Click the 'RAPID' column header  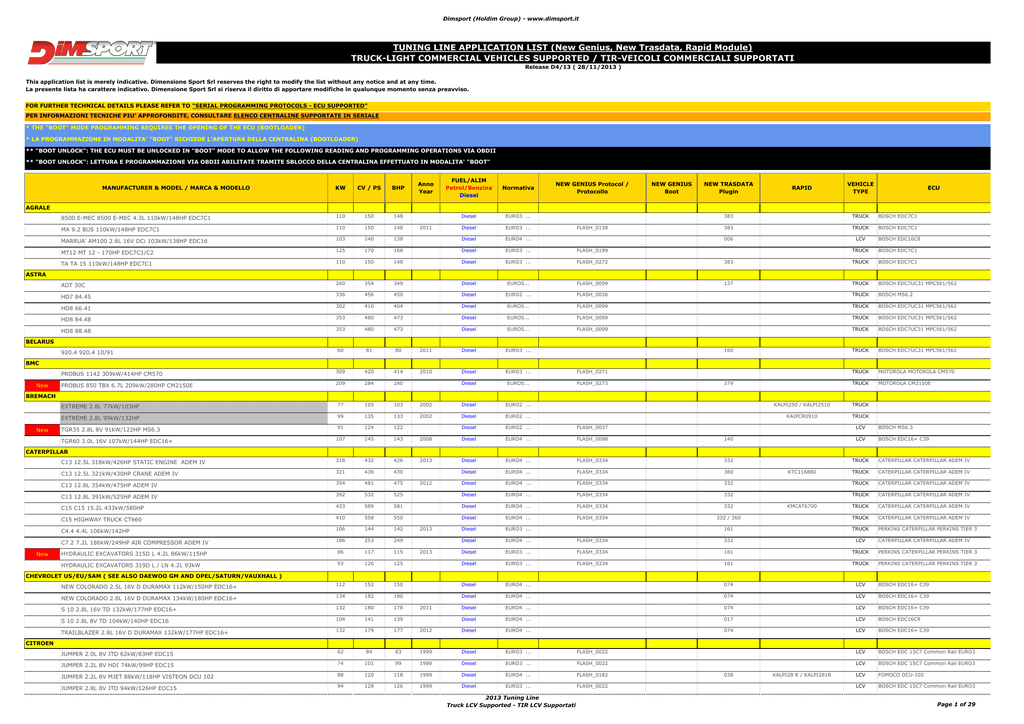coord(801,188)
